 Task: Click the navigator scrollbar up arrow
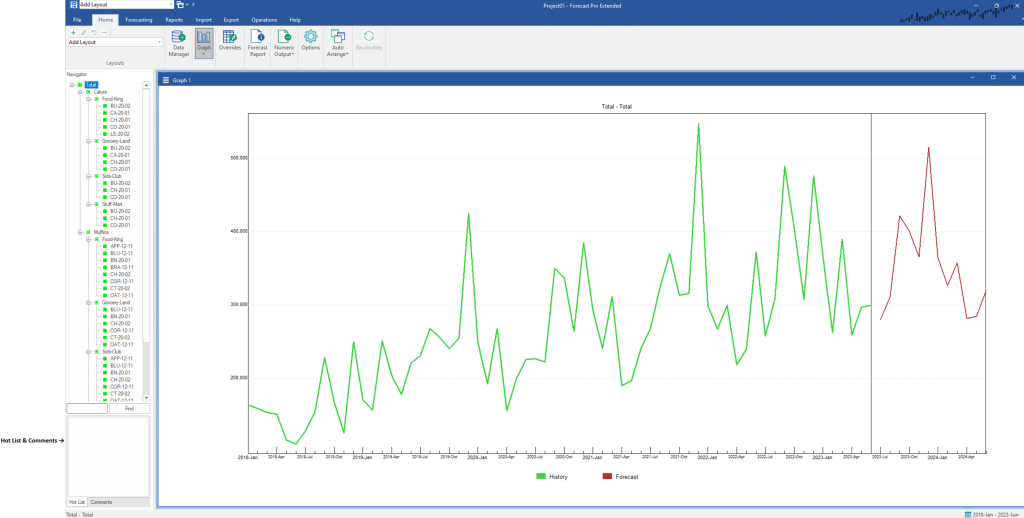[146, 85]
